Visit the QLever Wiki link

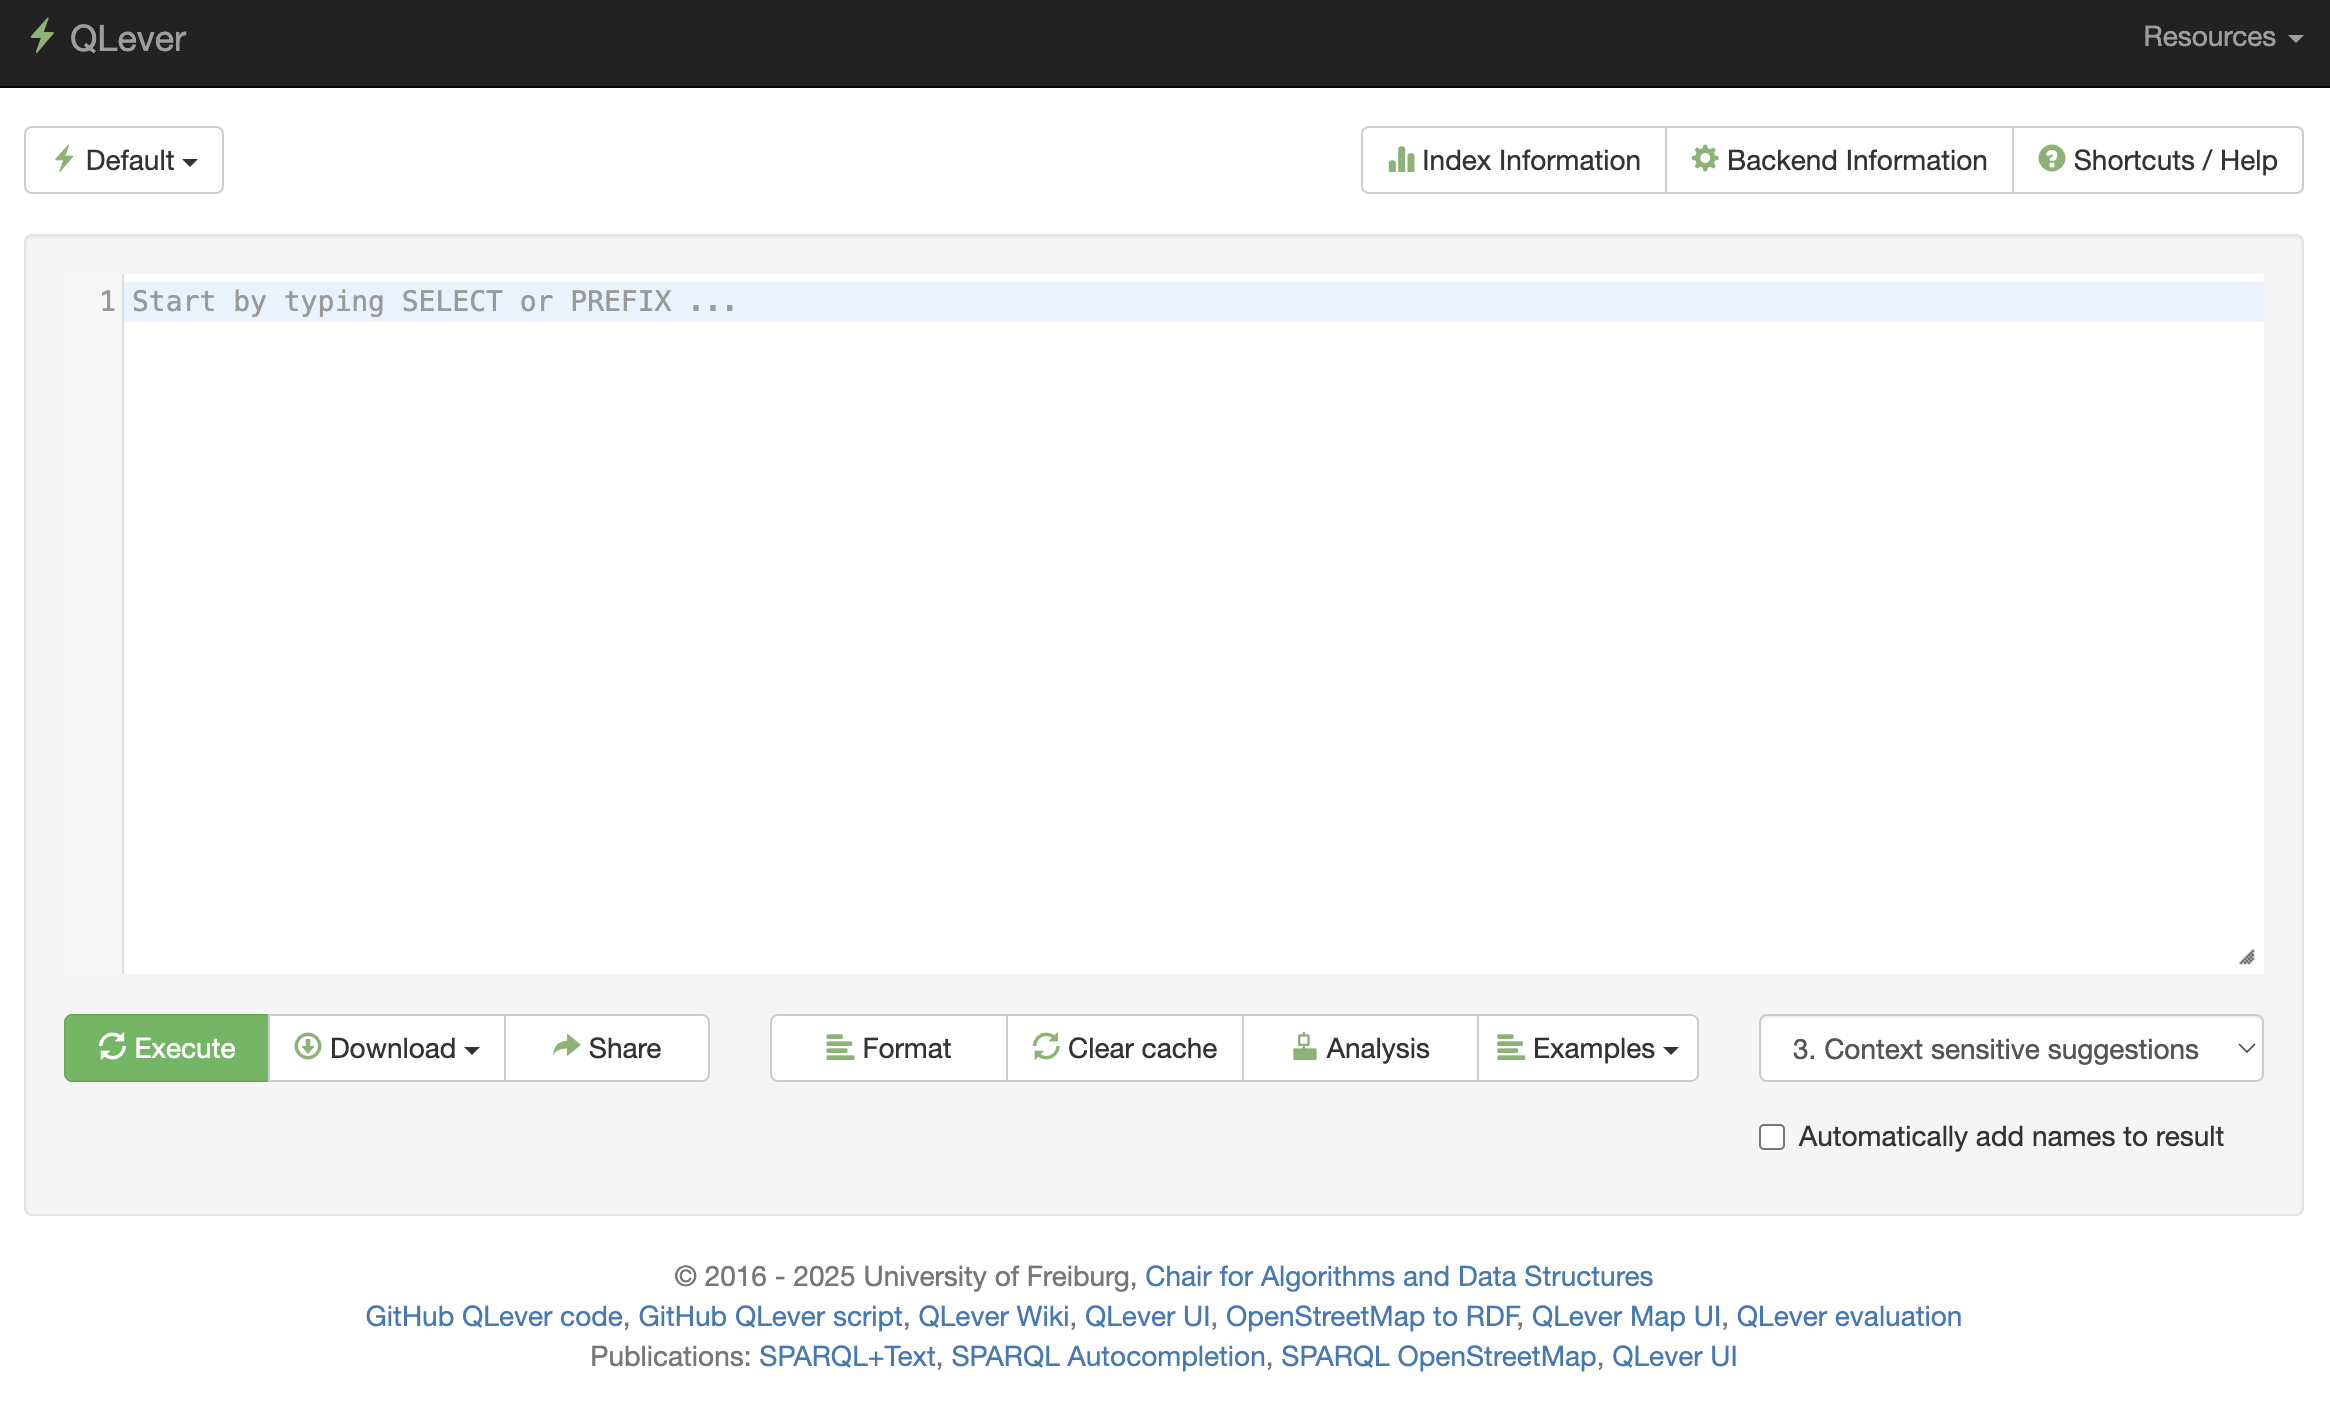coord(993,1316)
